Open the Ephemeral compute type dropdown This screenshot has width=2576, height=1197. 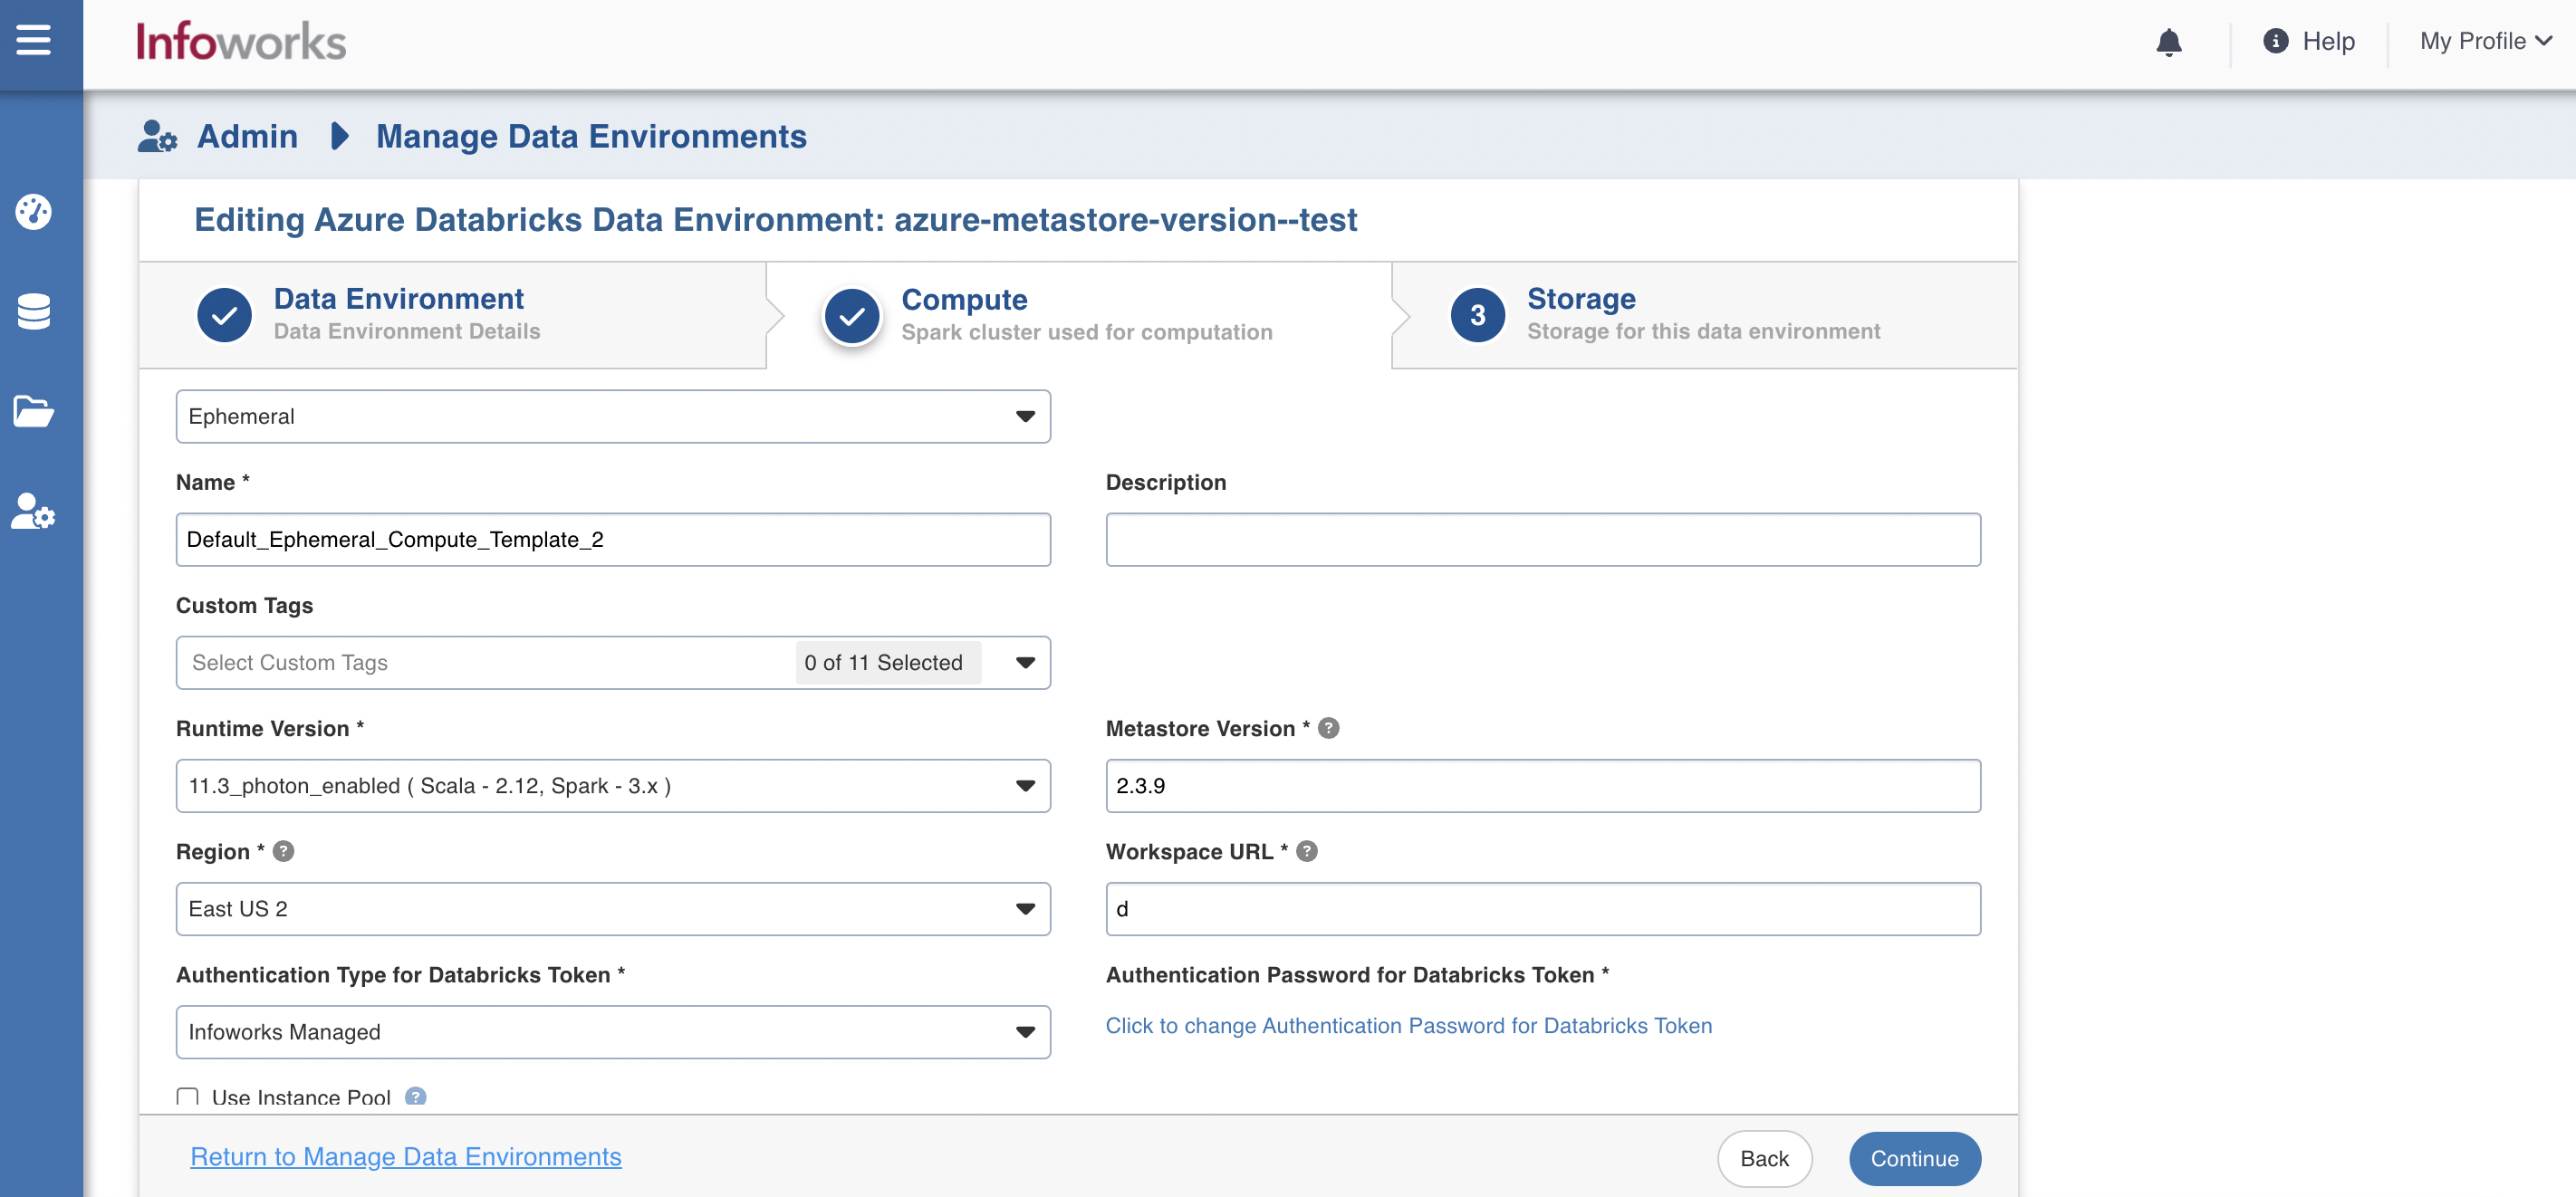[x=613, y=416]
